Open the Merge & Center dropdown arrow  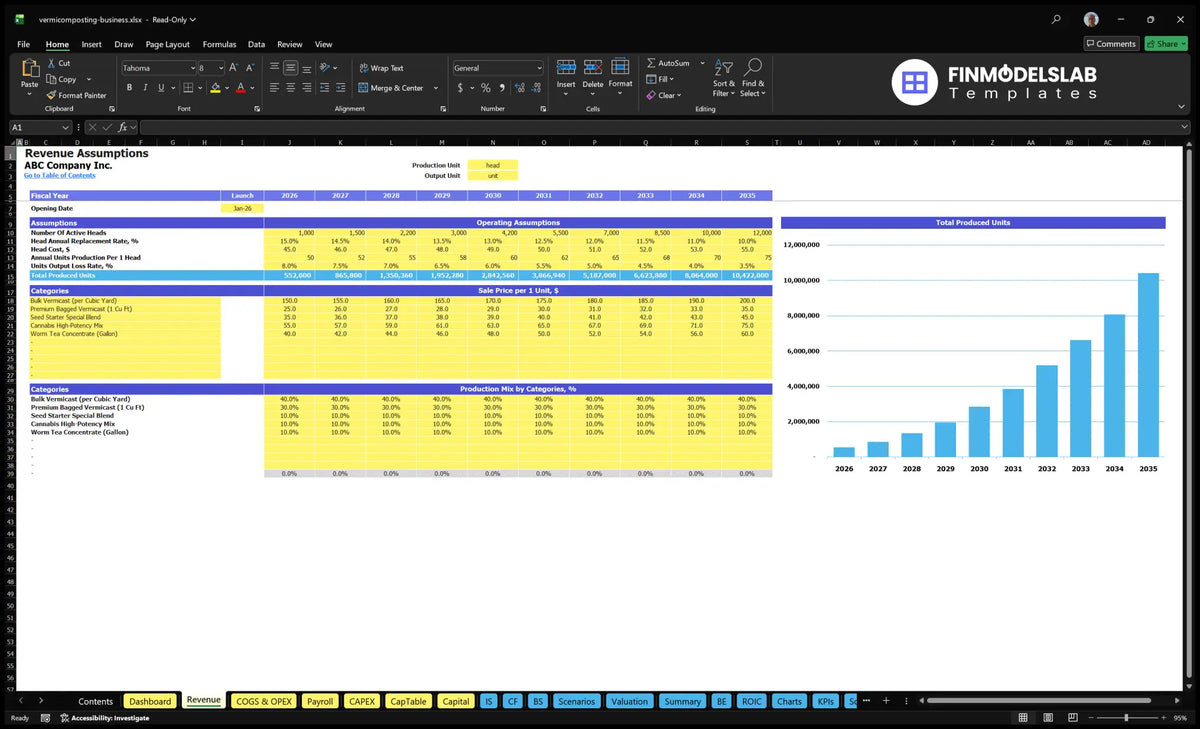(x=436, y=88)
